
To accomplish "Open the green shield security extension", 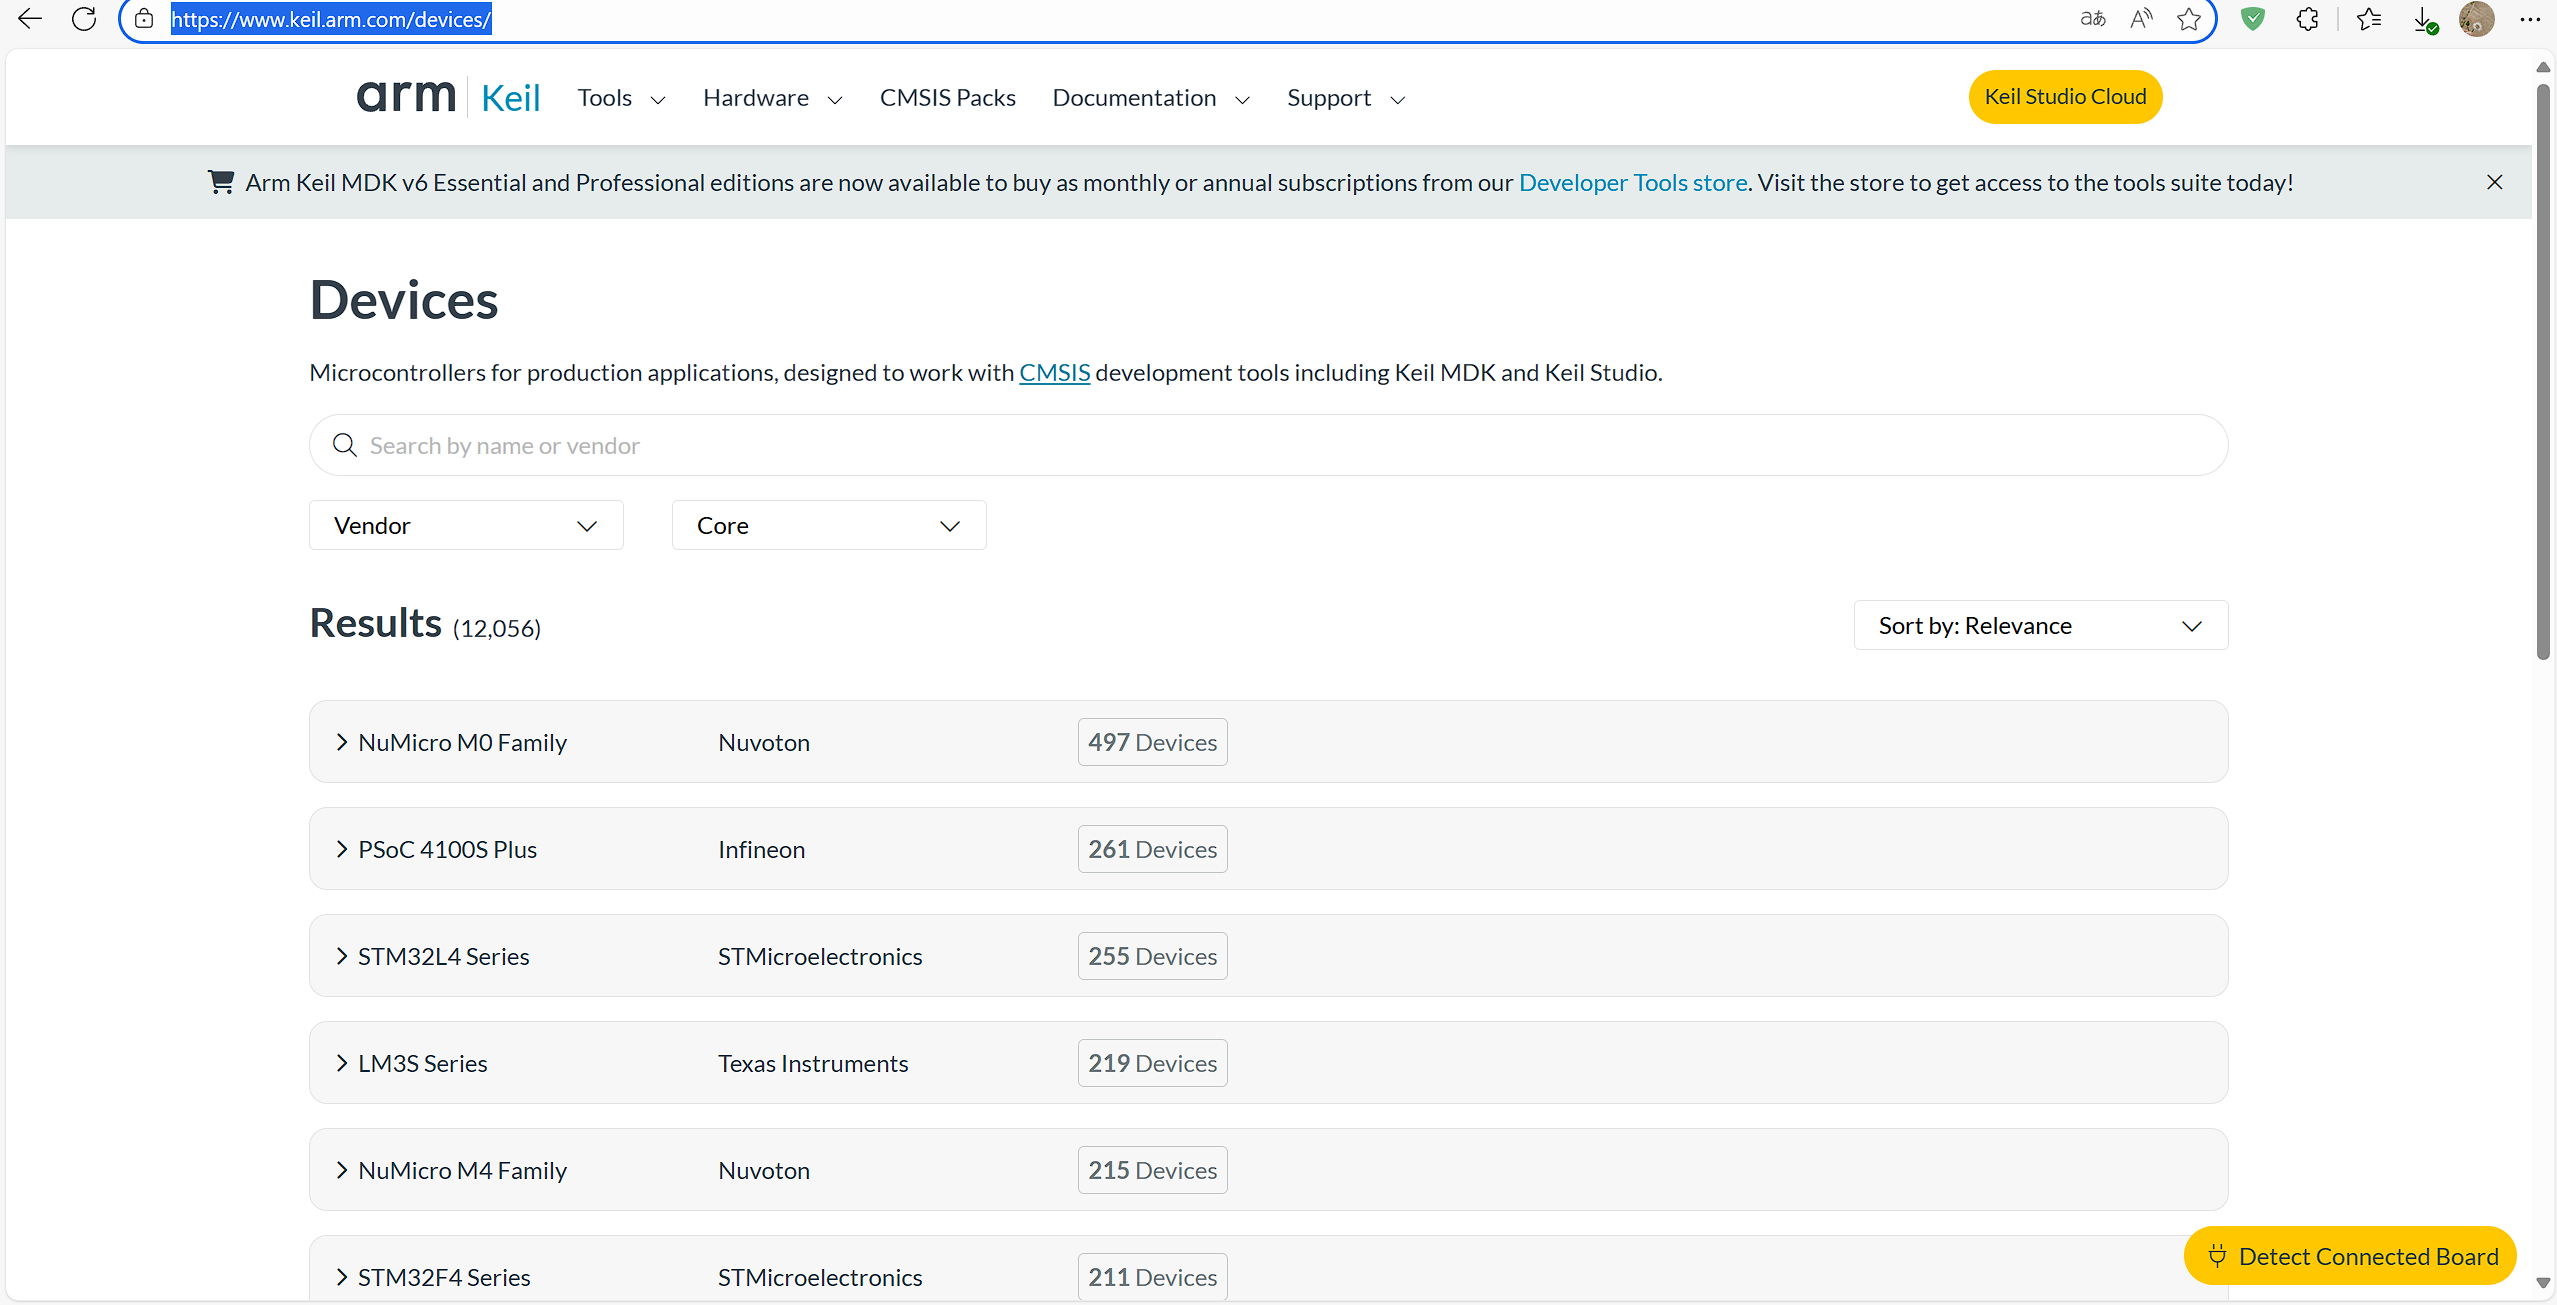I will point(2252,19).
